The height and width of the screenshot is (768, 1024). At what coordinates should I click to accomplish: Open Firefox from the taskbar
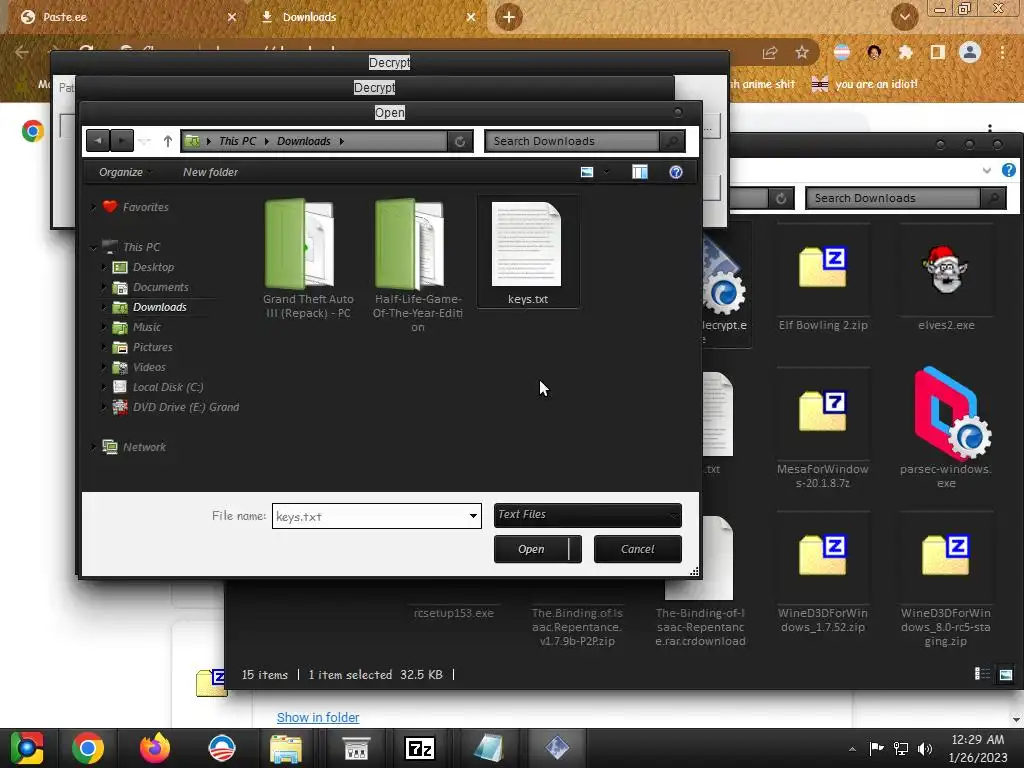coord(155,748)
